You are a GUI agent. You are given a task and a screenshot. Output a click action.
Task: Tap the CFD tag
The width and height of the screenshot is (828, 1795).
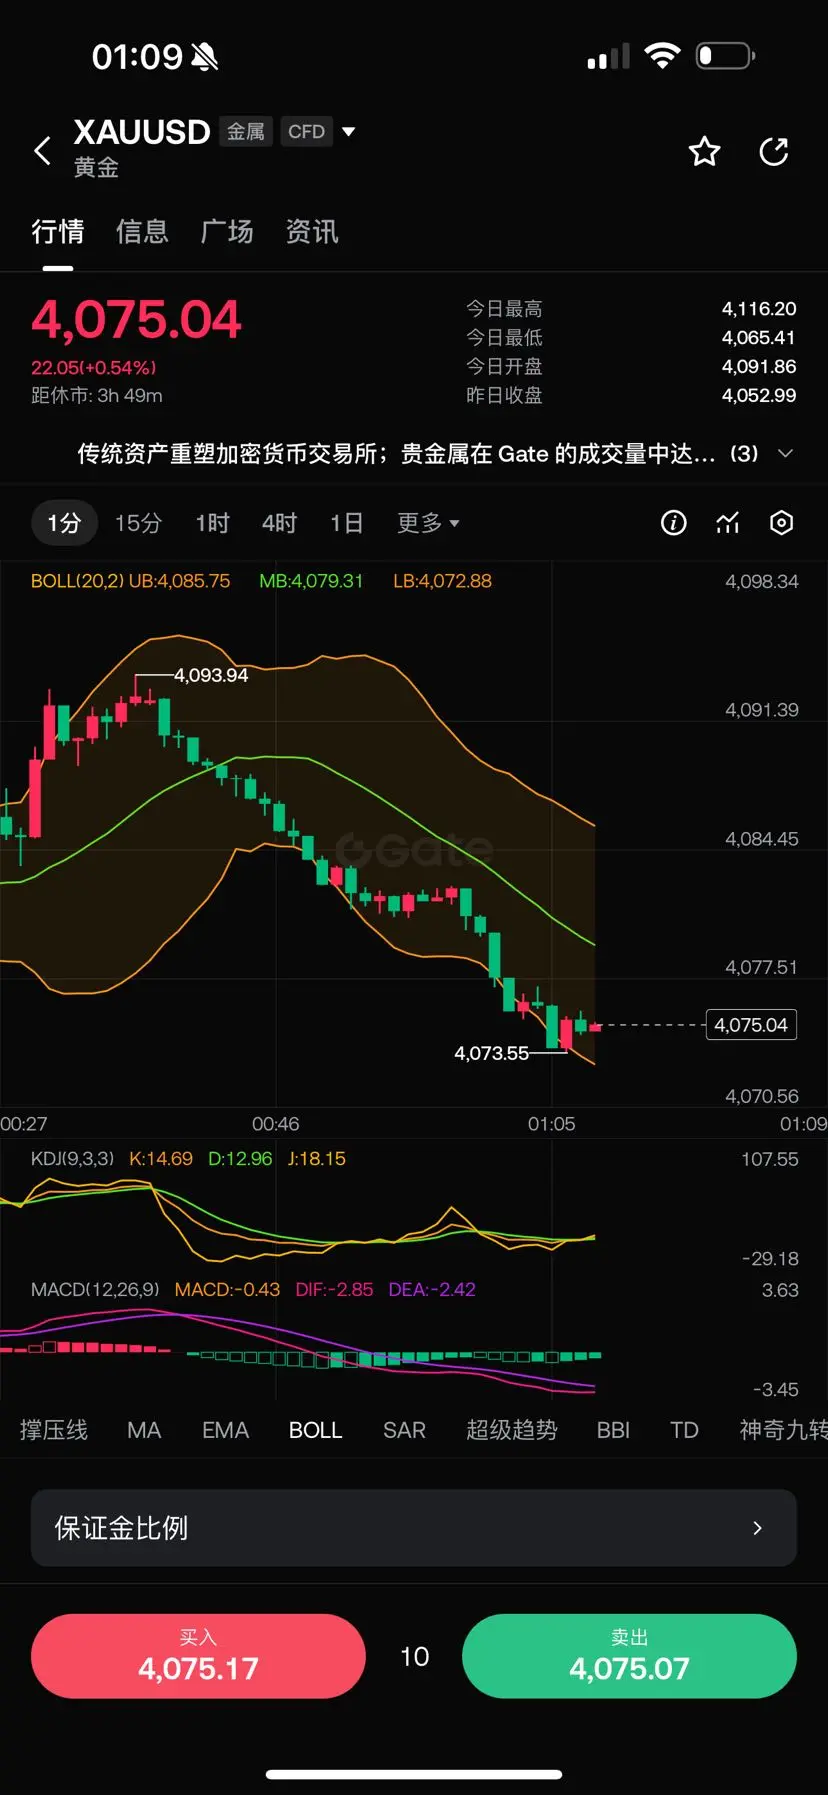point(306,131)
